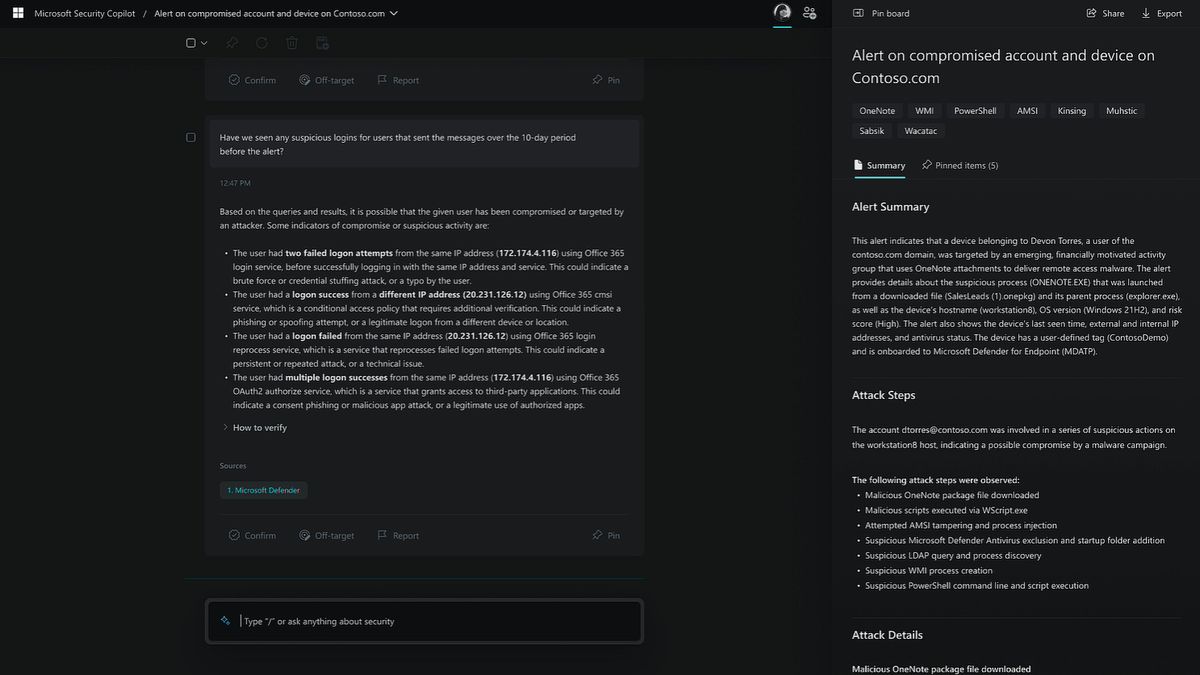Click 'Malicious scripts executed via WScript.exe' bullet
The image size is (1200, 675).
click(x=946, y=510)
